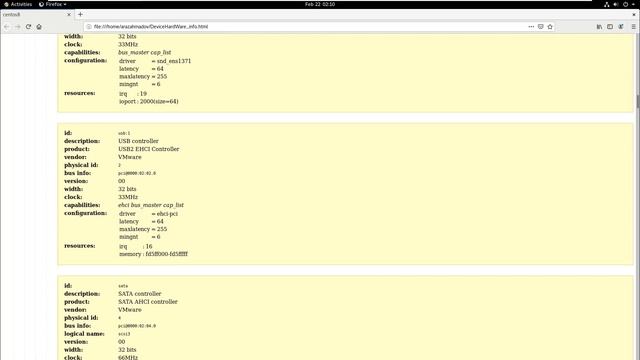Open the Firefox home page

click(x=39, y=27)
